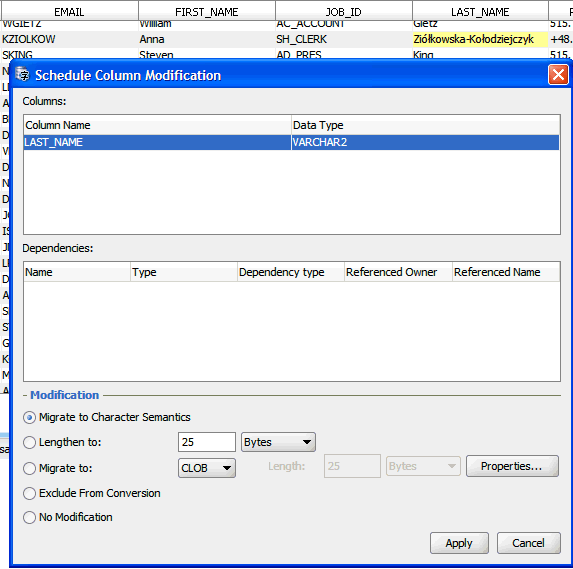Cancel the column modification dialog
The width and height of the screenshot is (573, 569).
[x=528, y=543]
